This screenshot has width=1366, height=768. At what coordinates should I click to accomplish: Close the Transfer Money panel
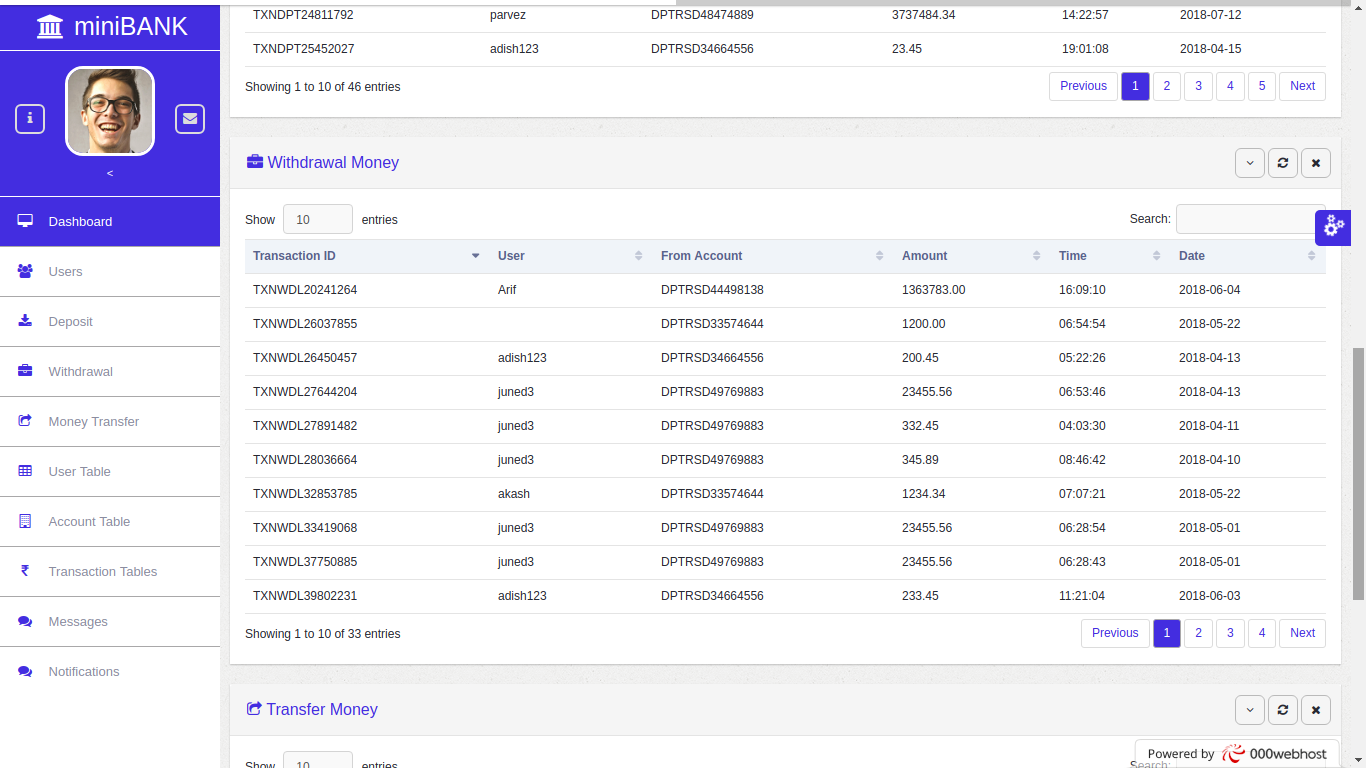point(1316,710)
